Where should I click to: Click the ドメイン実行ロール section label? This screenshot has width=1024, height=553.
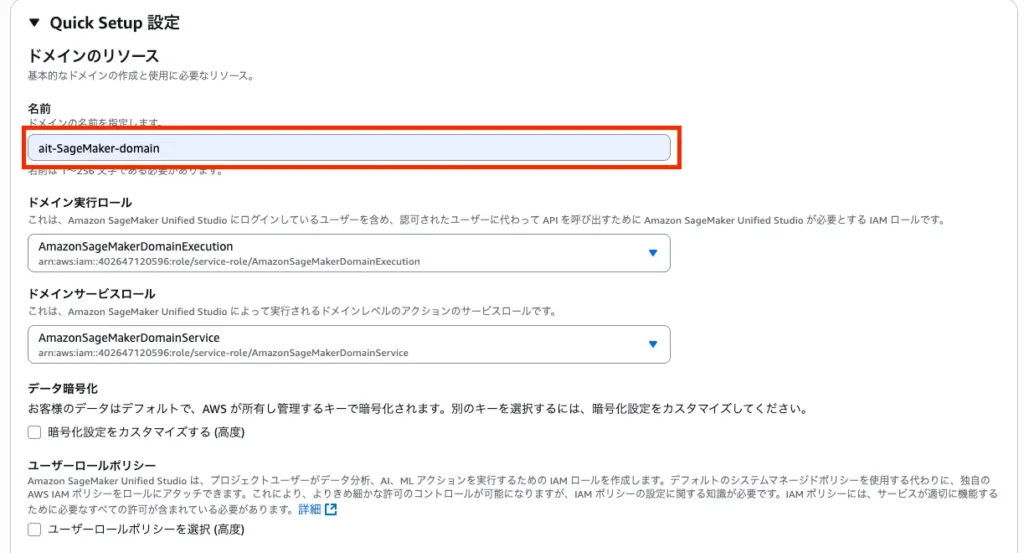tap(79, 203)
